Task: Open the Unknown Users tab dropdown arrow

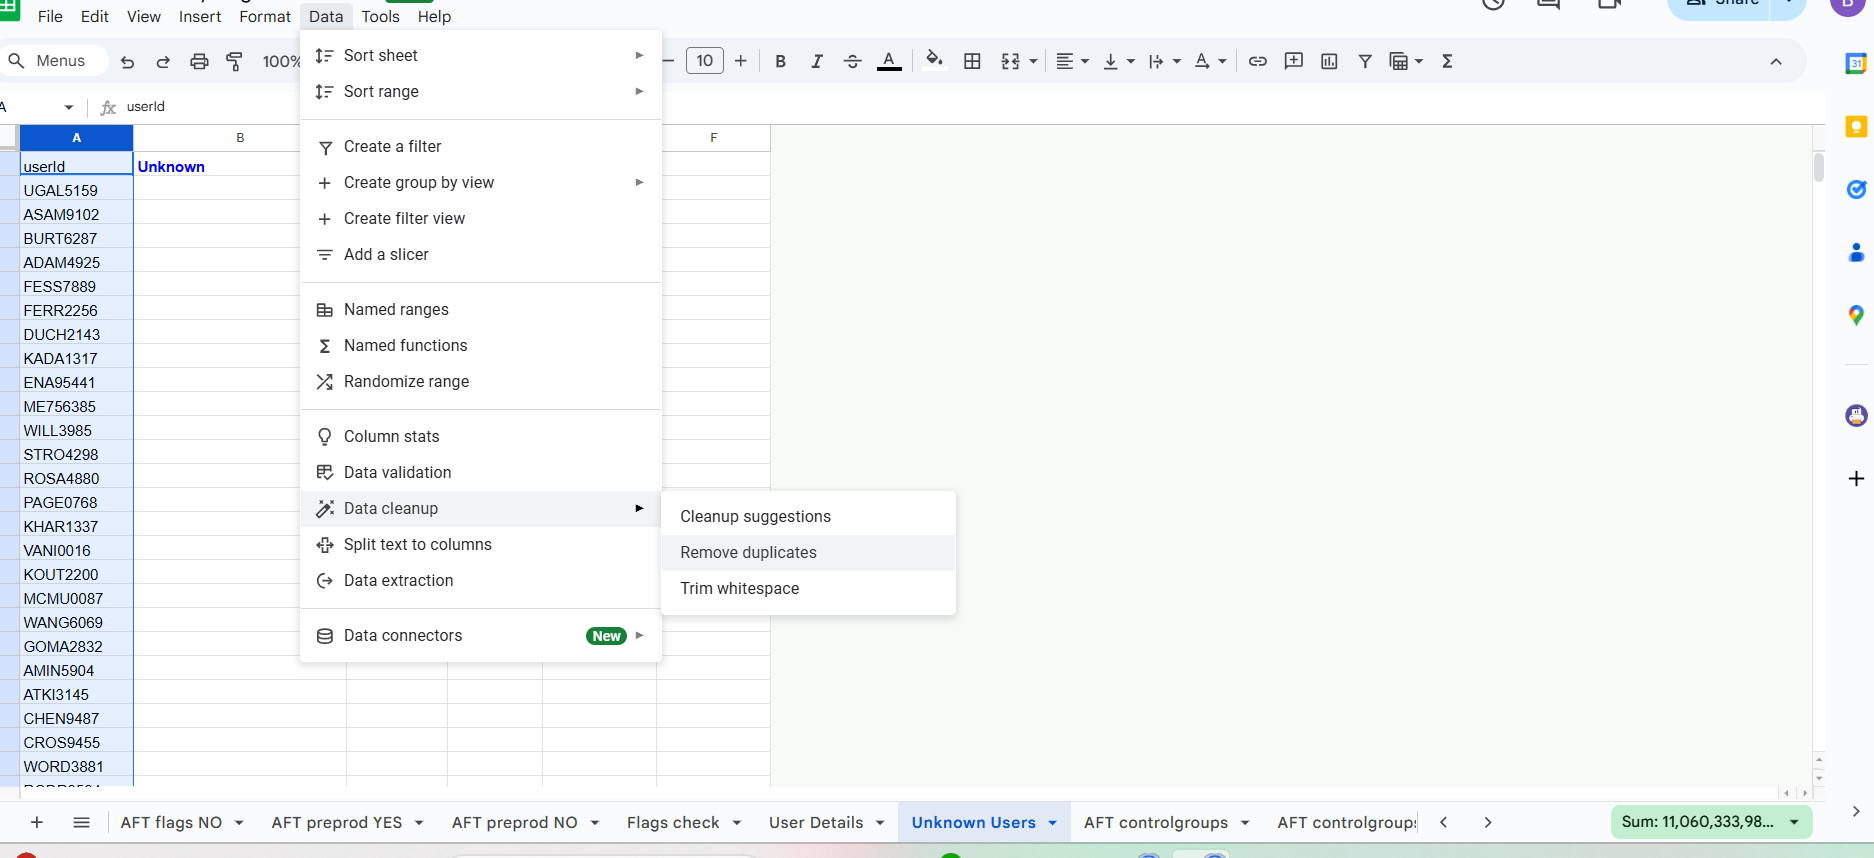Action: coord(1053,823)
